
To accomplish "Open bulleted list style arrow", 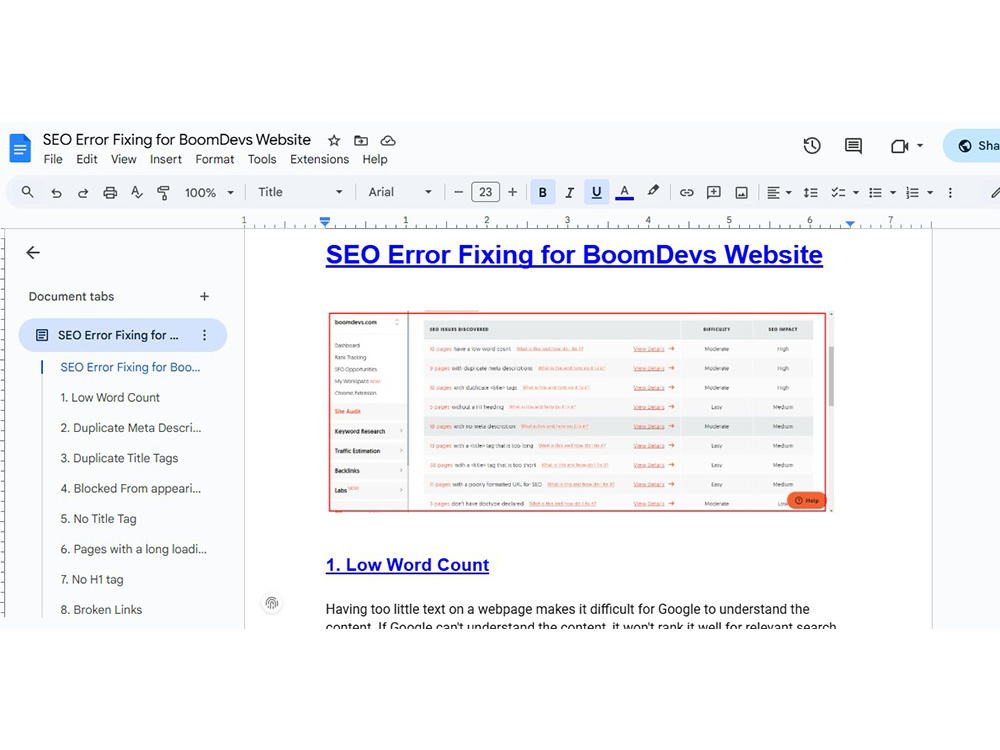I will coord(893,193).
